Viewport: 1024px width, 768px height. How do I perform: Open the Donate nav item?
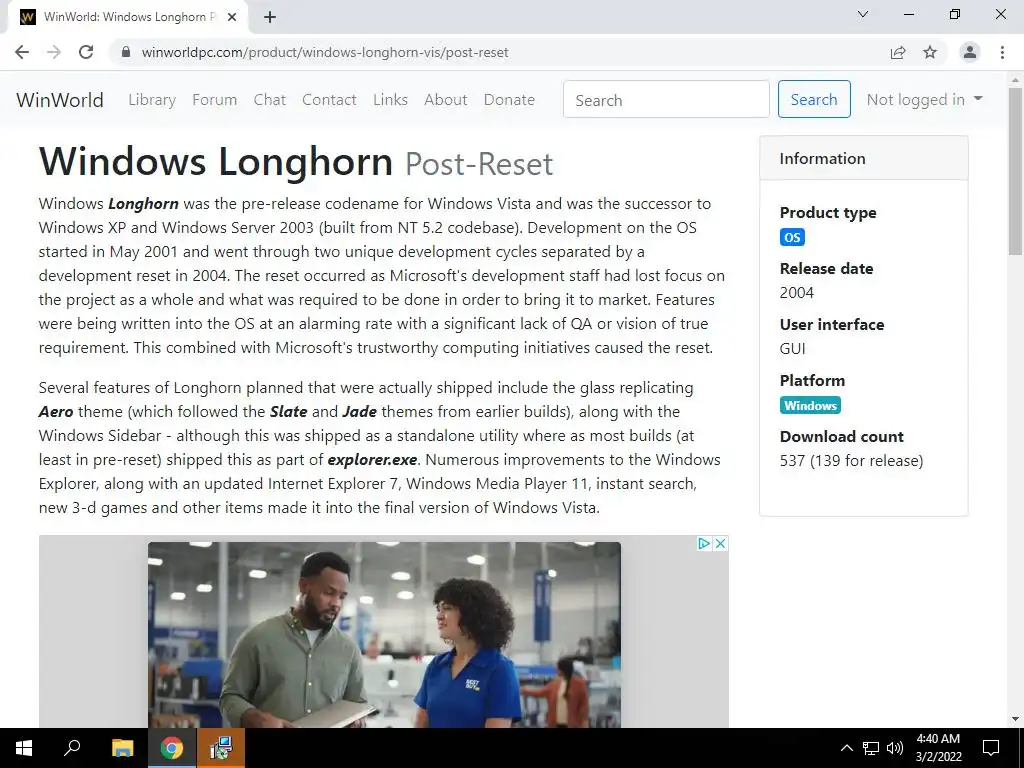tap(509, 100)
